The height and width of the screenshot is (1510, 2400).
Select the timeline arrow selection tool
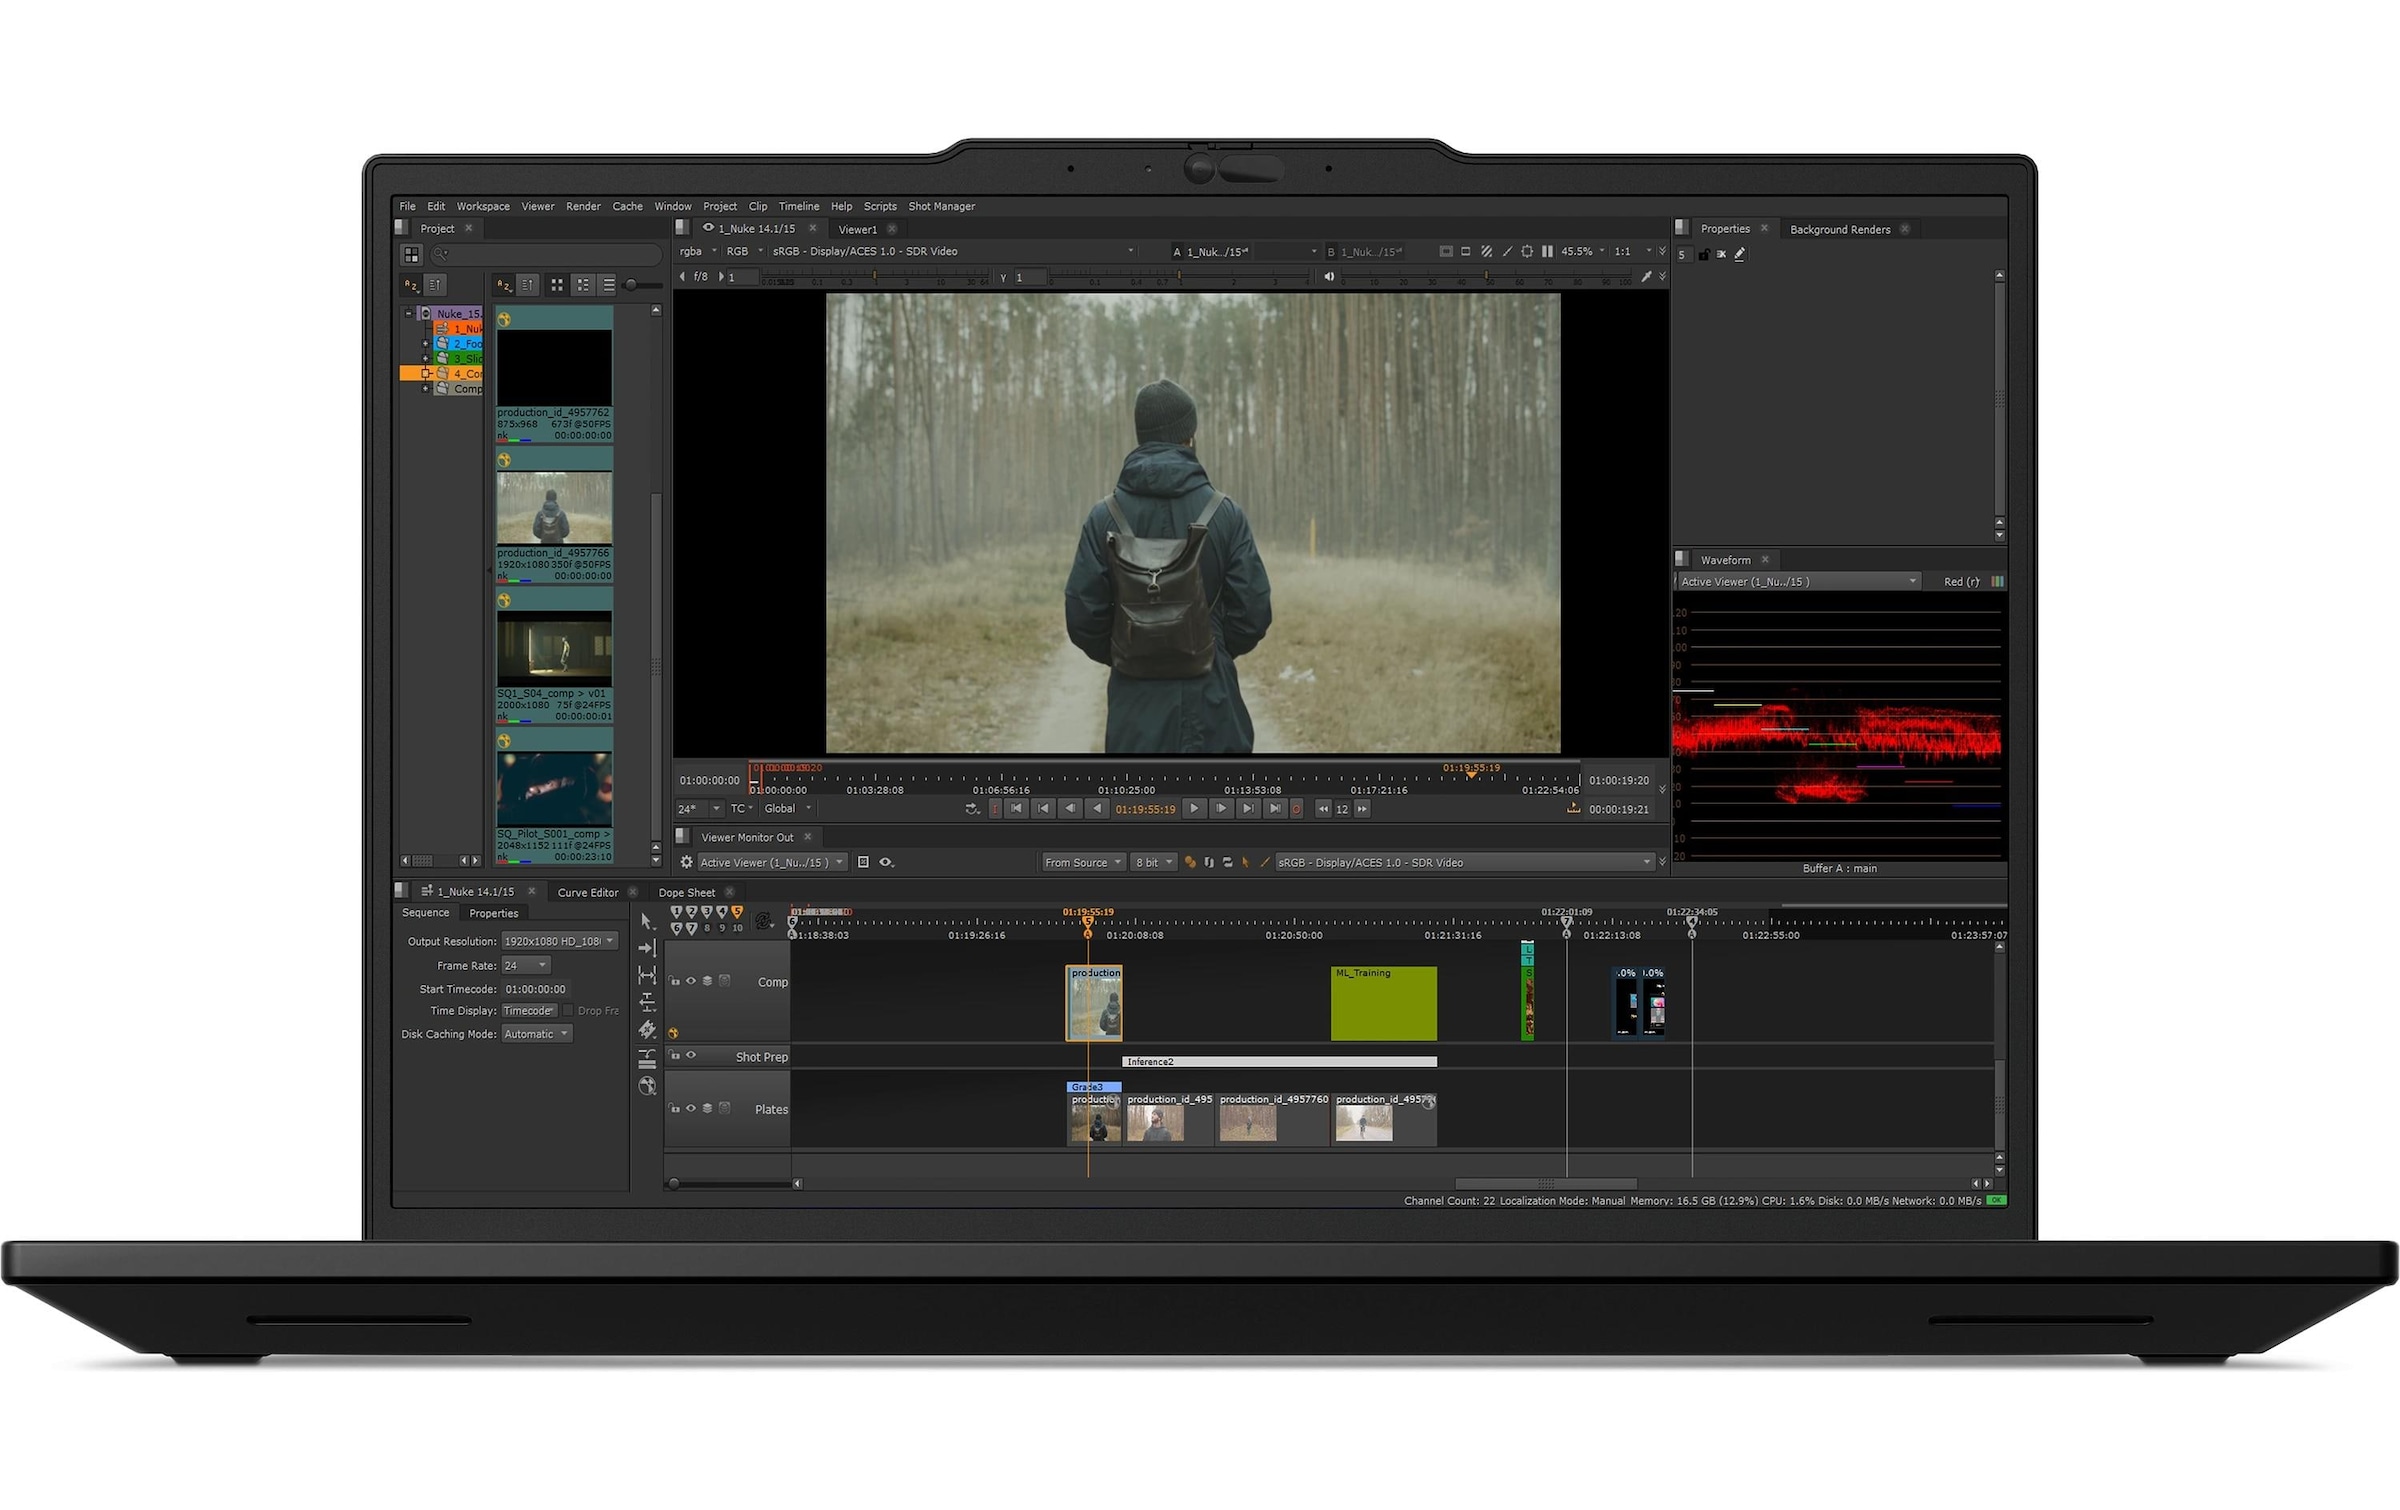[x=646, y=920]
